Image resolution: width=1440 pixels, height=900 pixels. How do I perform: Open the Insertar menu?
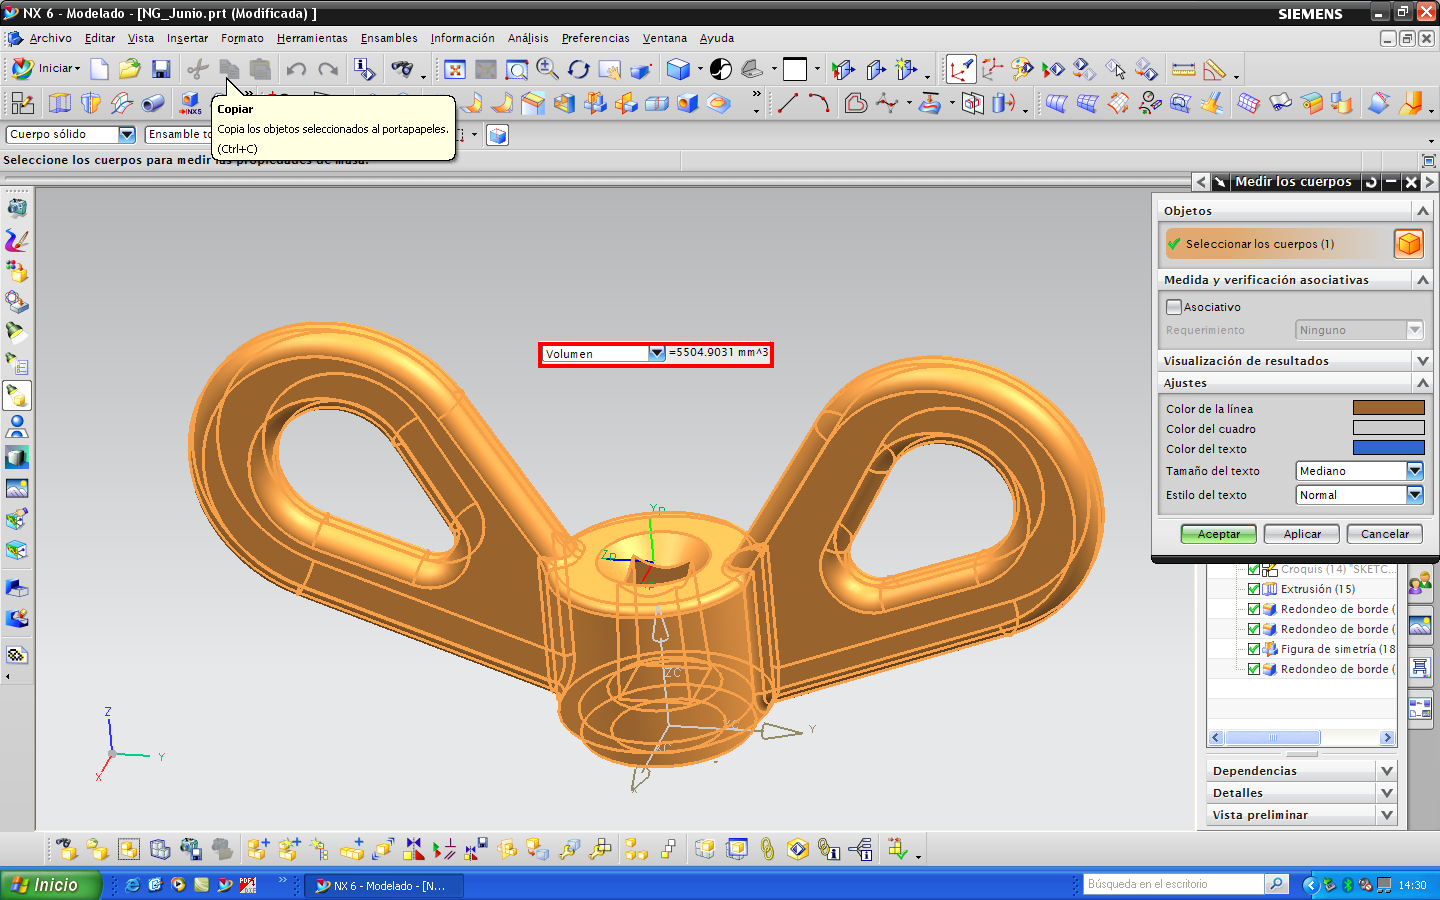tap(187, 38)
